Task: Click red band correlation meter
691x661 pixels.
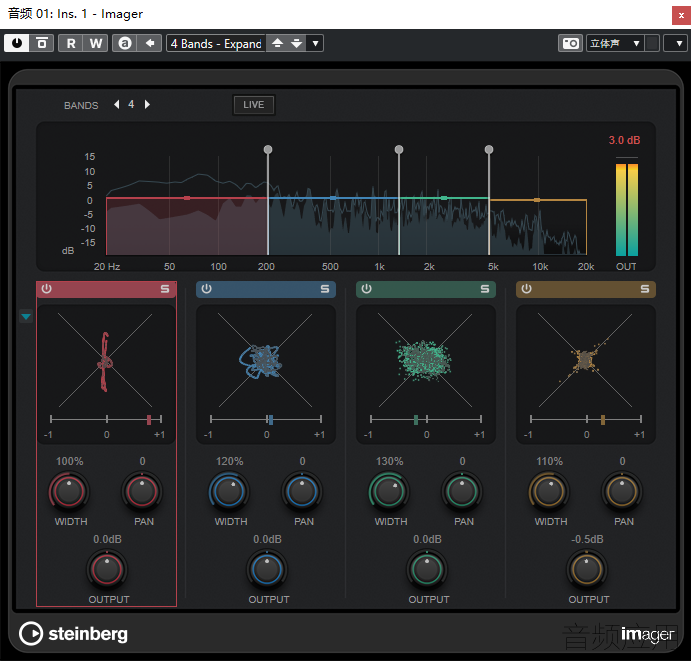Action: pos(106,419)
